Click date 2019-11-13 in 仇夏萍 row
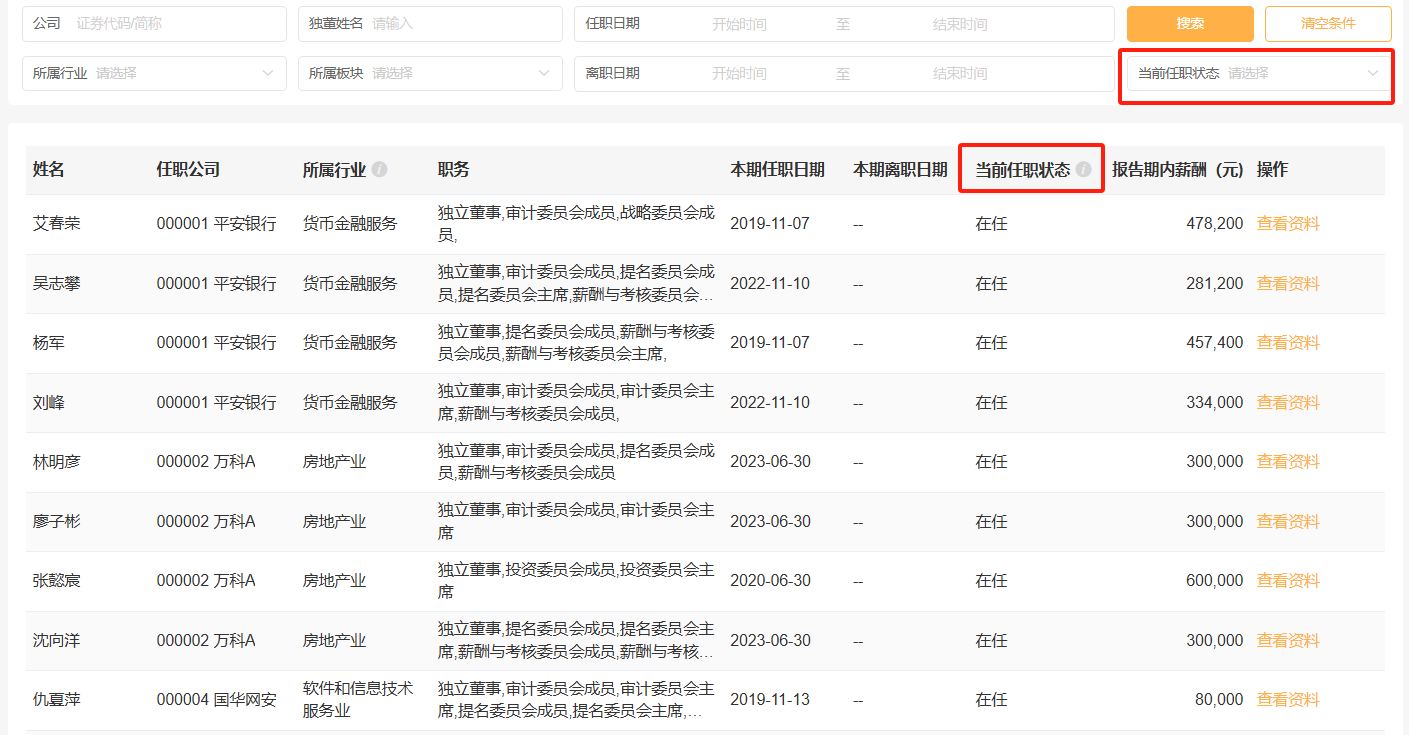 pos(770,700)
